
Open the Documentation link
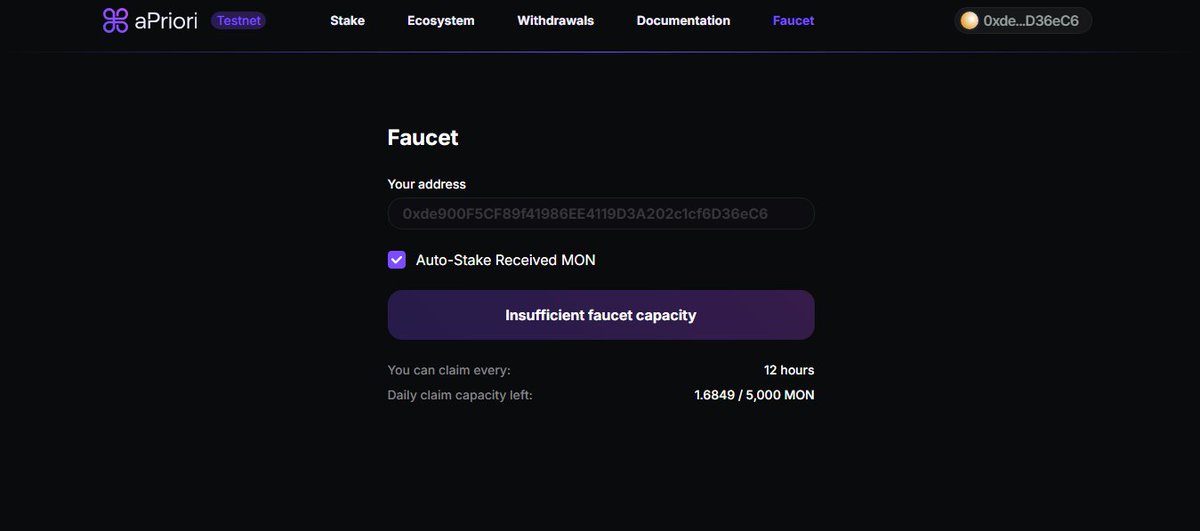coord(683,20)
